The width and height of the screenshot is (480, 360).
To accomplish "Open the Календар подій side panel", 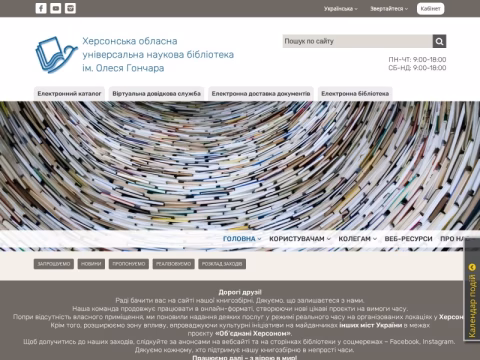I will coord(472,290).
